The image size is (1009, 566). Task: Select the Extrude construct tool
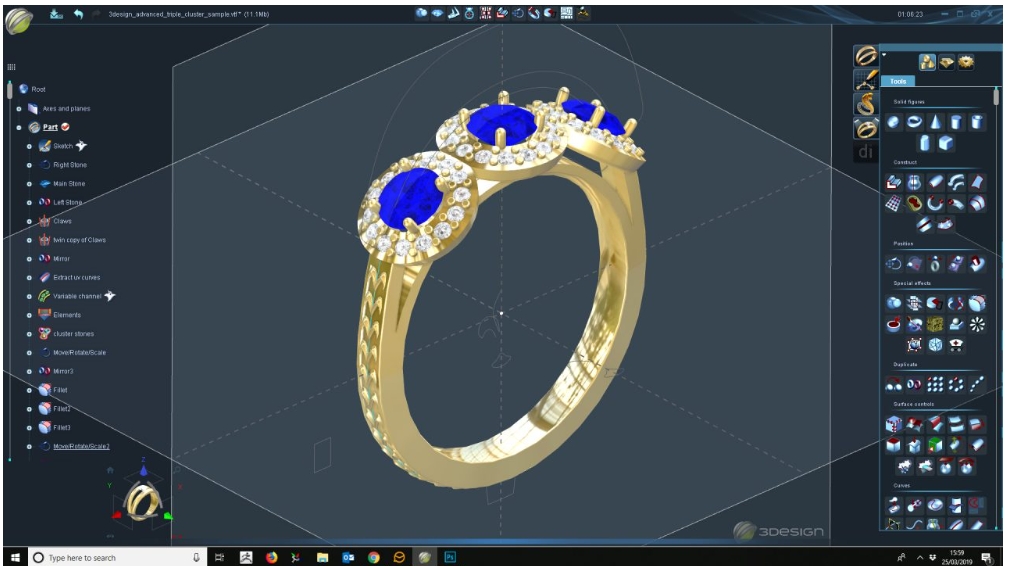[x=893, y=183]
